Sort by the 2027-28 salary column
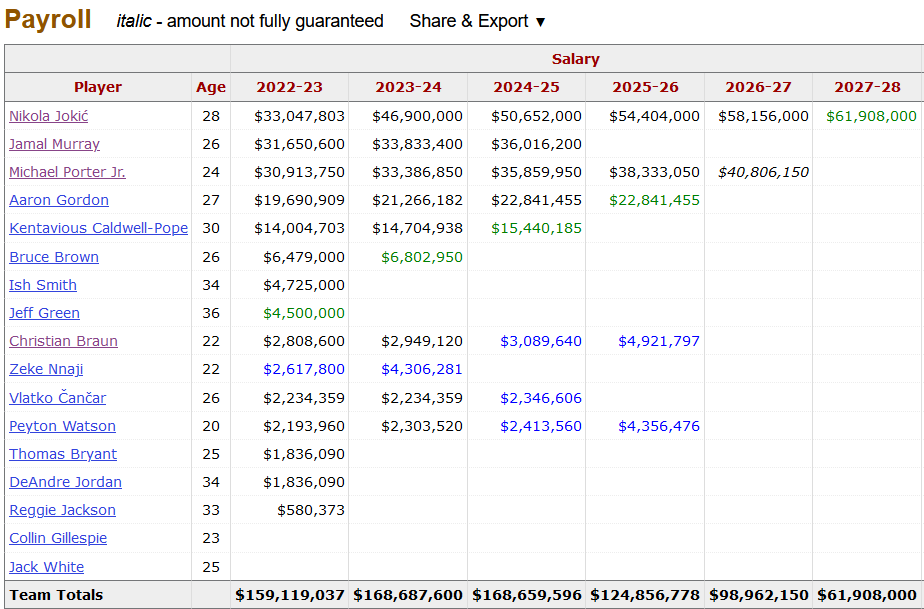The height and width of the screenshot is (609, 924). (867, 87)
